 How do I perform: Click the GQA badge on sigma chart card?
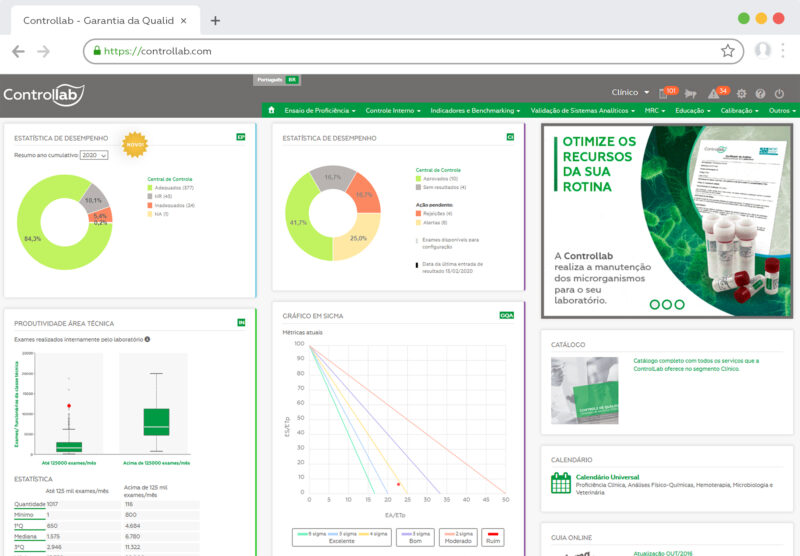coord(507,316)
